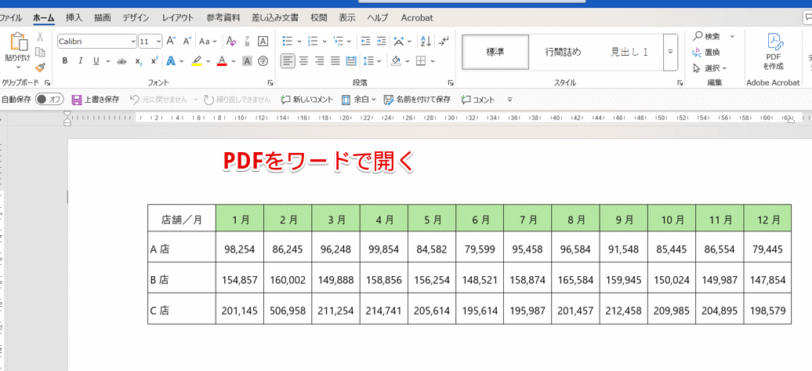812x371 pixels.
Task: Sort with the A-Z sort icon
Action: [x=426, y=41]
